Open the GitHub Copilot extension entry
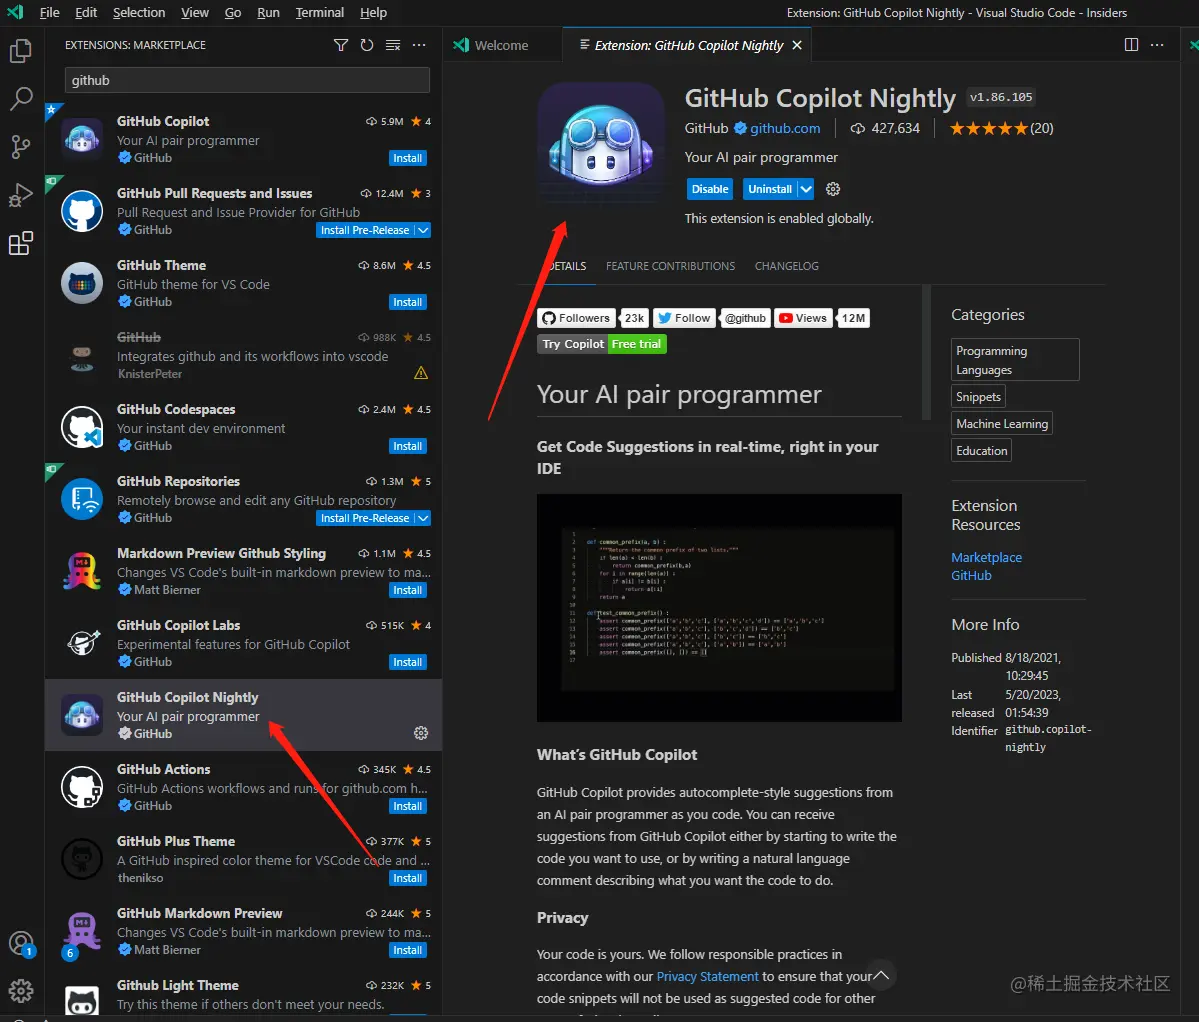The width and height of the screenshot is (1199, 1022). tap(243, 139)
